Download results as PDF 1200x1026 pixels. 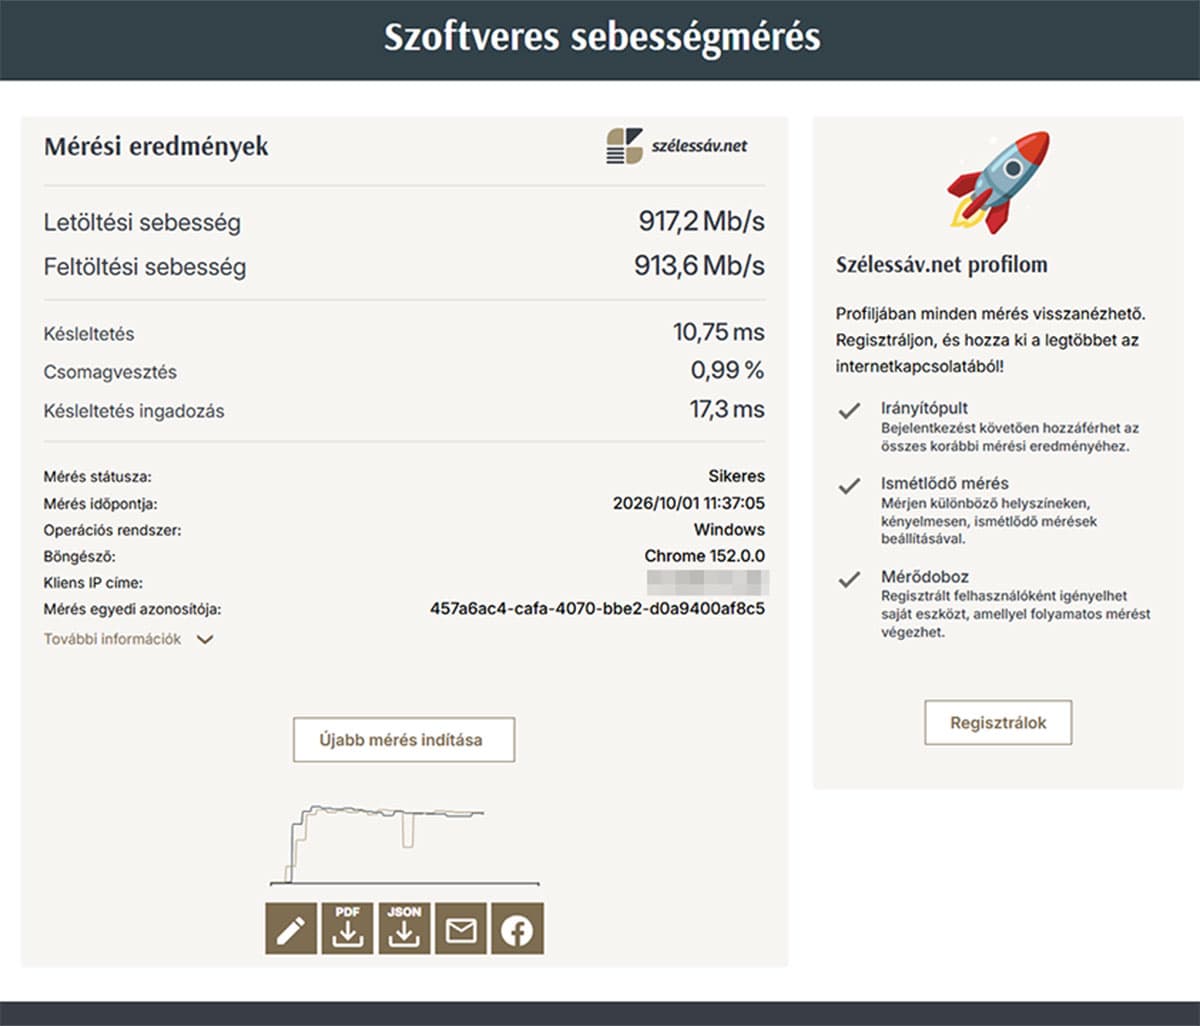[347, 929]
